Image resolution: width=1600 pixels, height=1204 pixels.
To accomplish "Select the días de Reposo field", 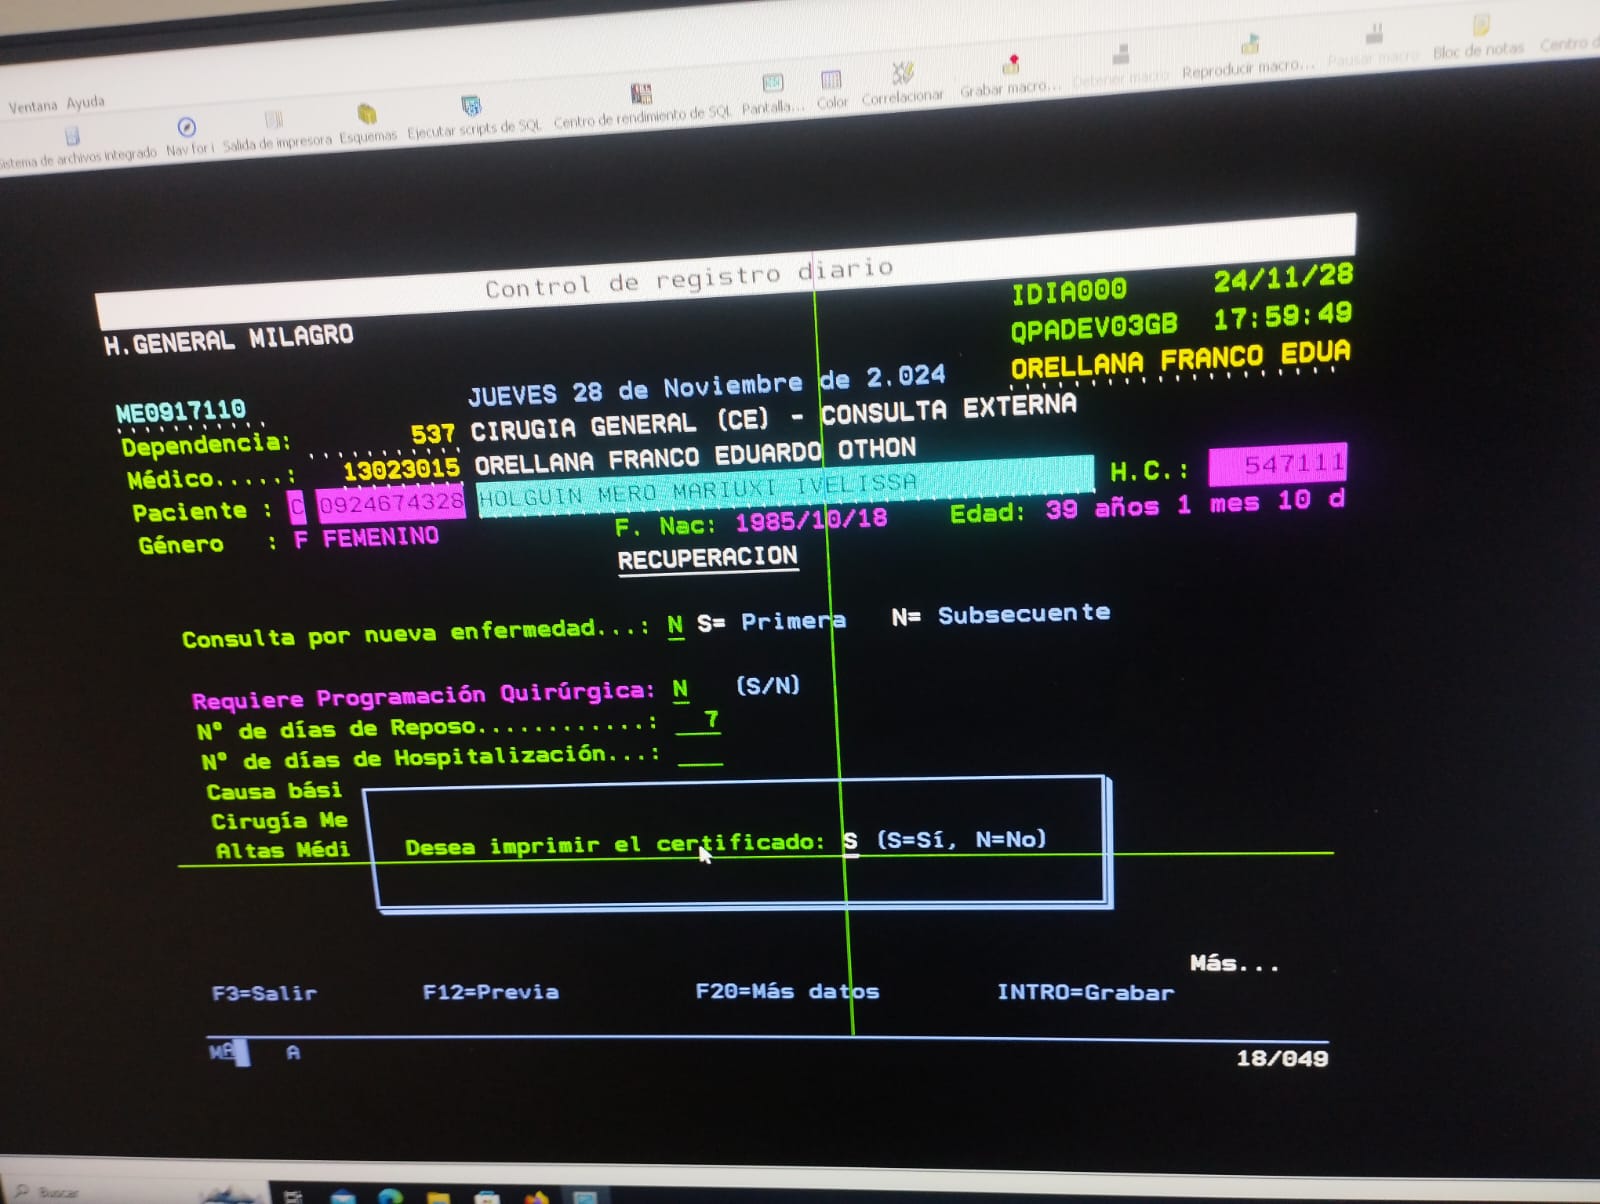I will [x=699, y=721].
